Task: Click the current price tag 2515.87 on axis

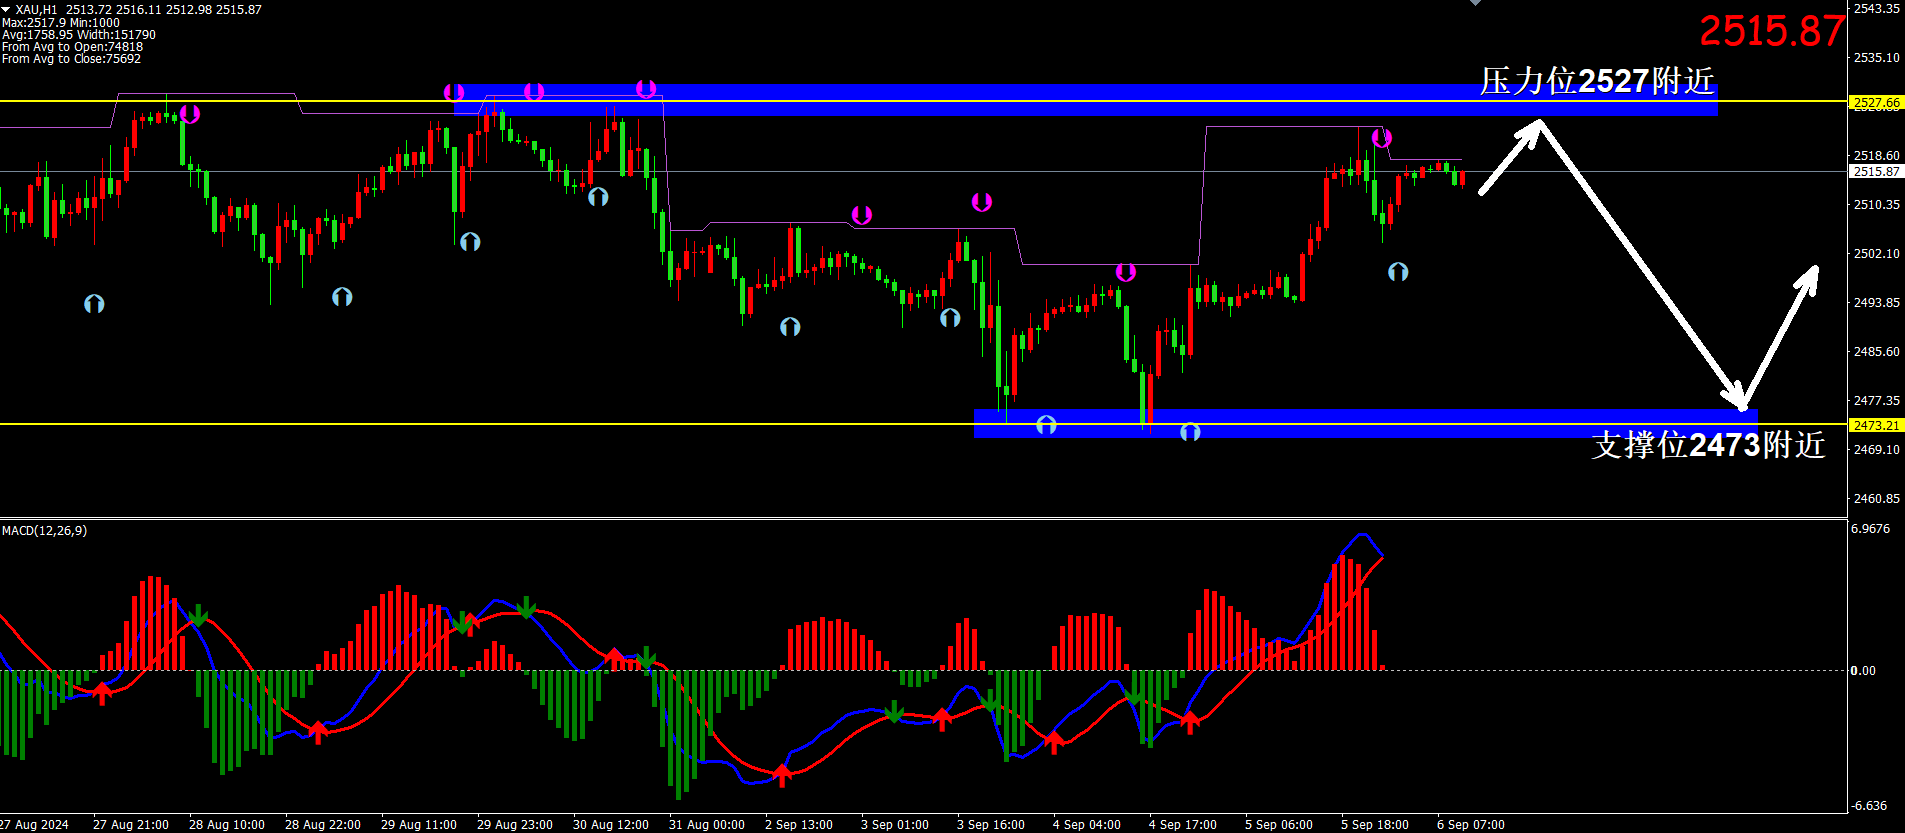Action: coord(1876,171)
